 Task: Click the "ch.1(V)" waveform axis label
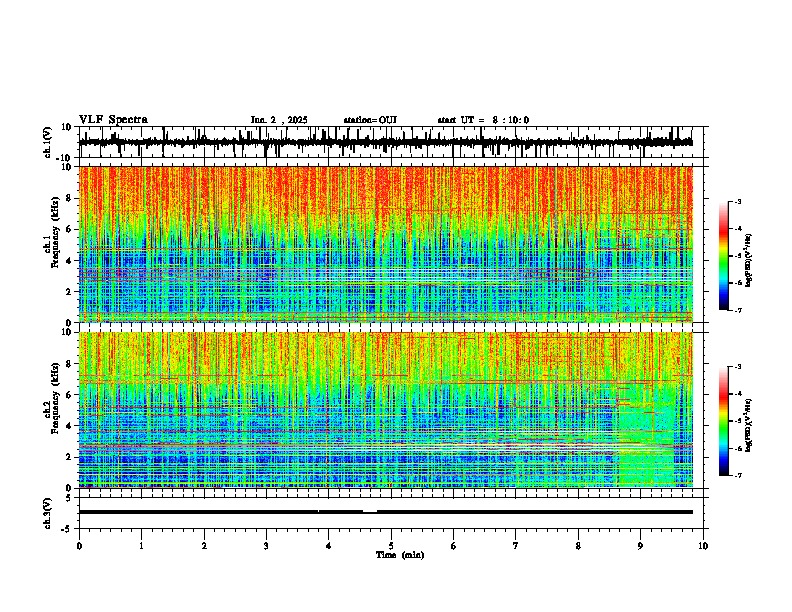[x=48, y=142]
